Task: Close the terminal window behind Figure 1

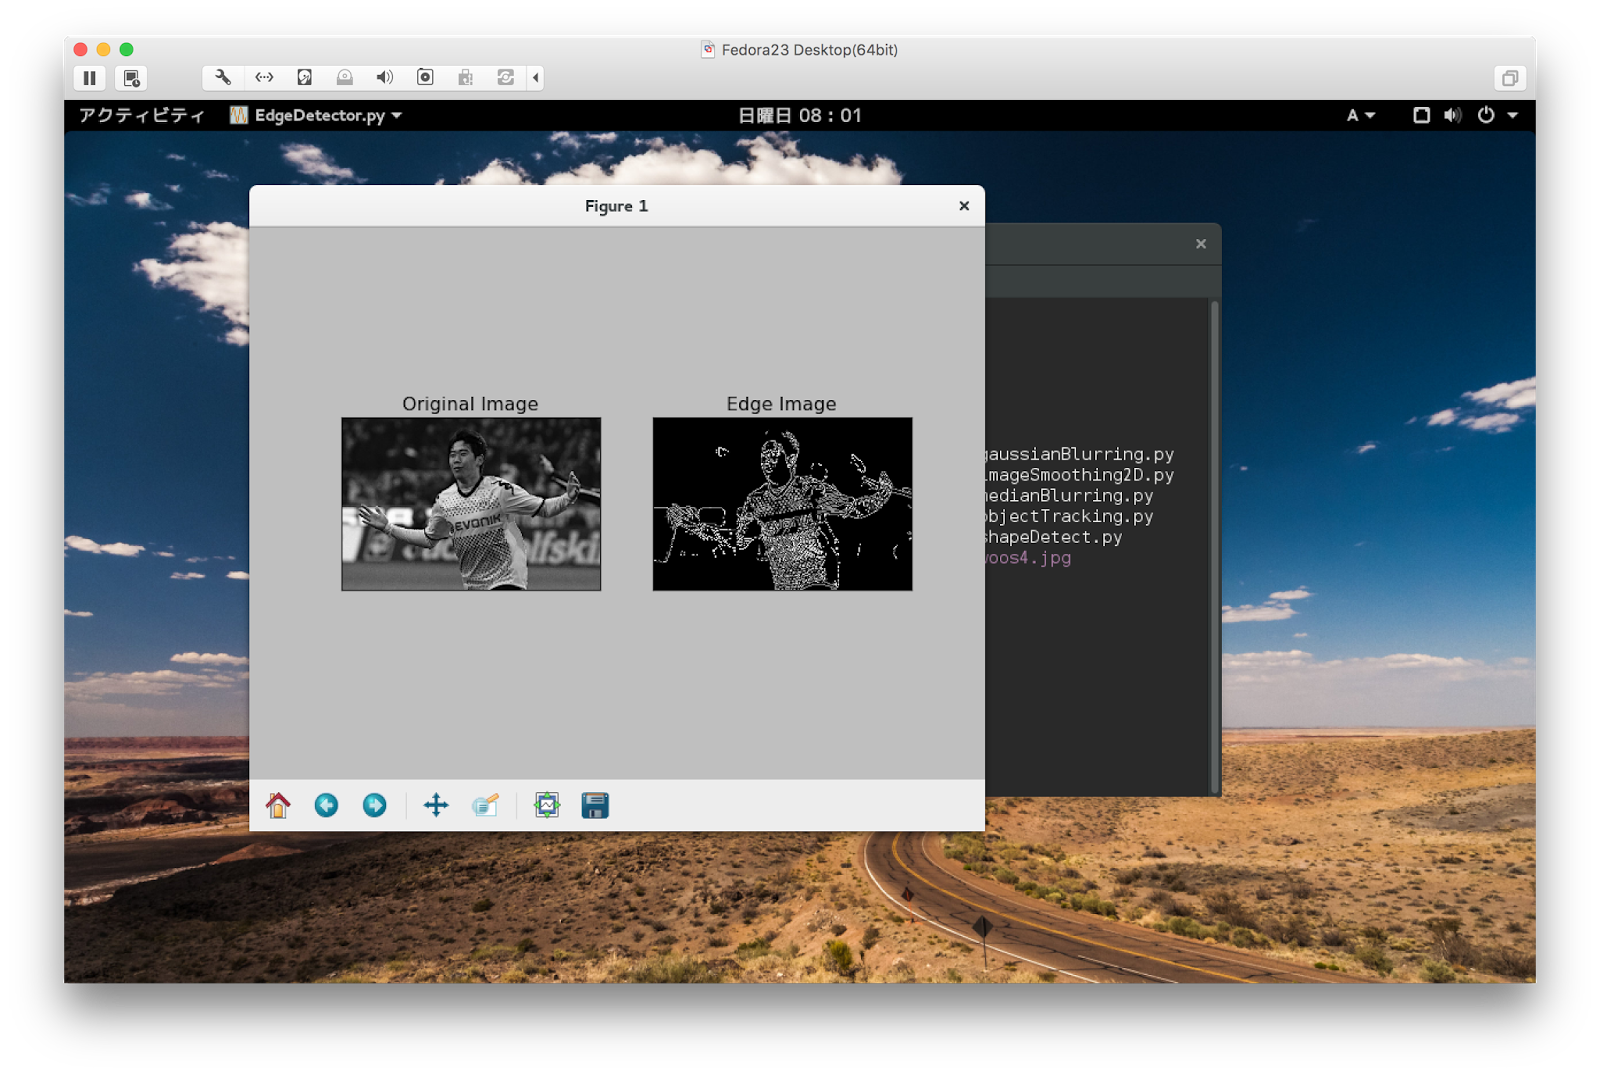Action: tap(1201, 244)
